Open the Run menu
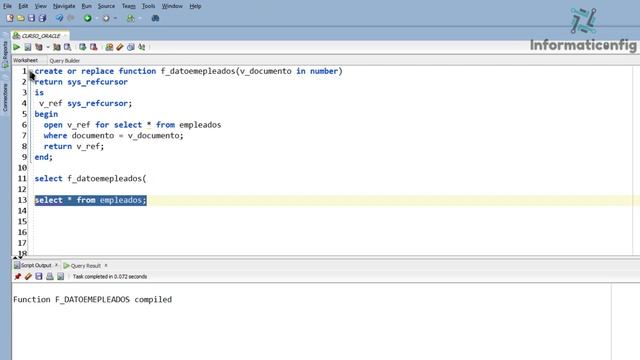This screenshot has height=360, width=640. [x=87, y=6]
